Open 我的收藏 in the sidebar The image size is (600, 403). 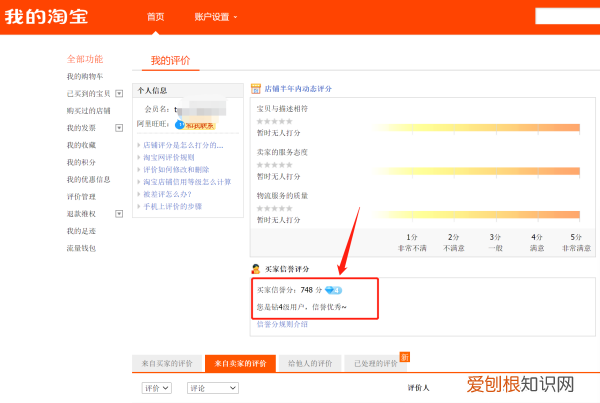point(81,145)
